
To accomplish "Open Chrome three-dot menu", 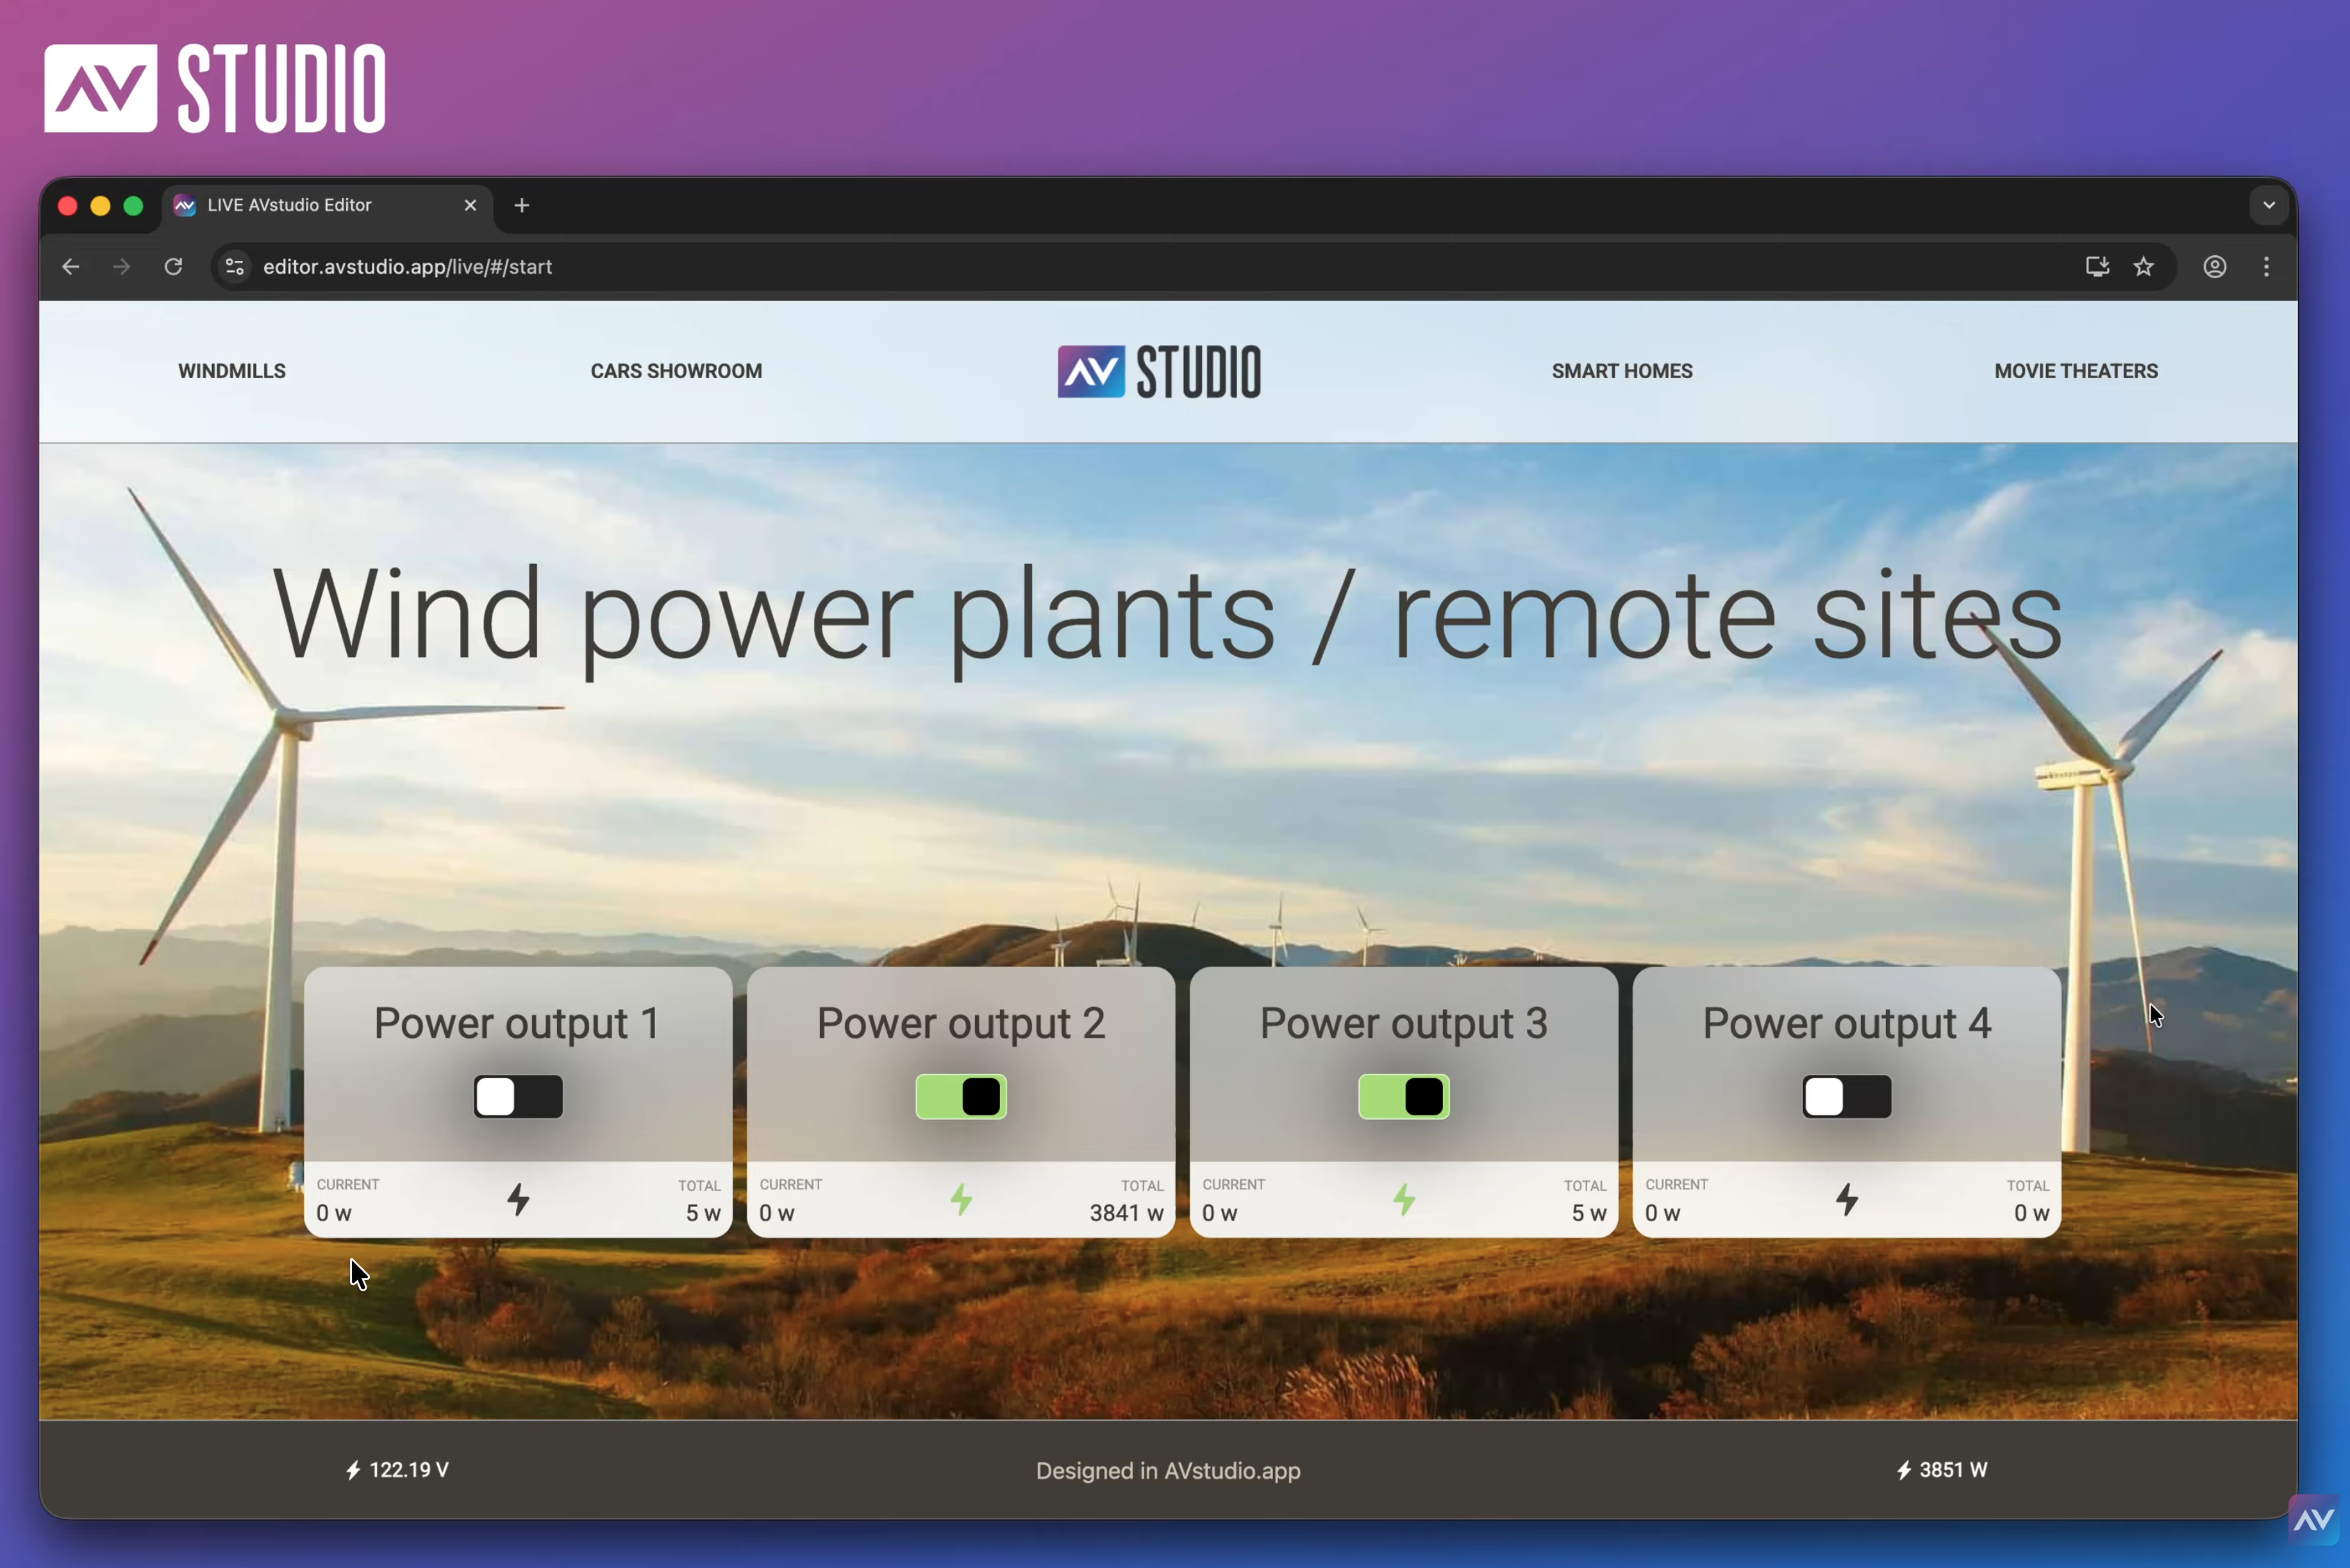I will point(2266,266).
